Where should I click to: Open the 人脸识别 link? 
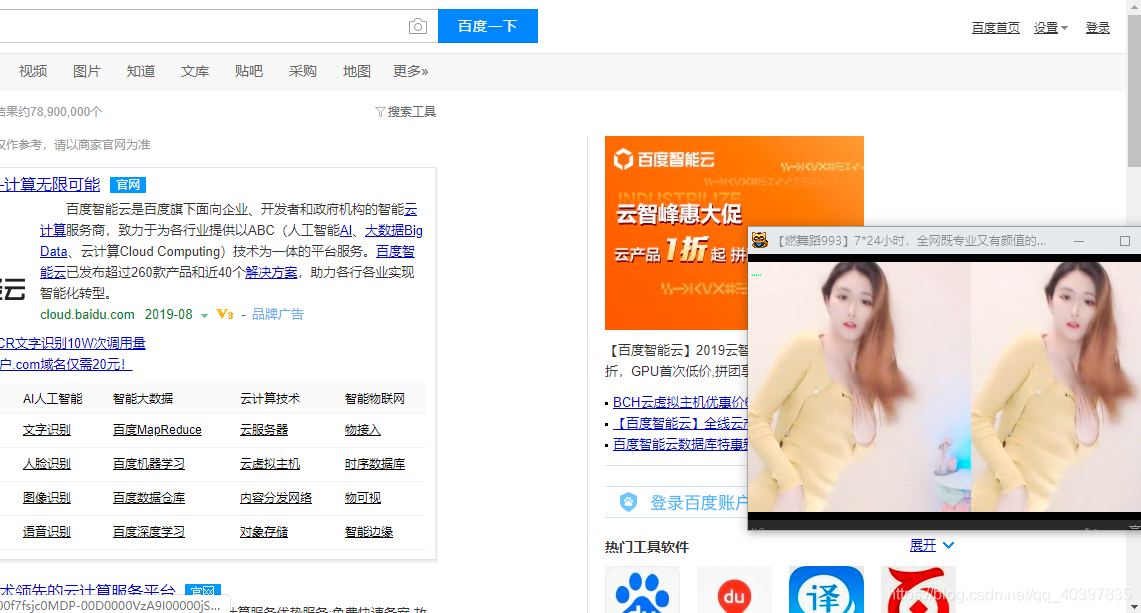(x=47, y=464)
